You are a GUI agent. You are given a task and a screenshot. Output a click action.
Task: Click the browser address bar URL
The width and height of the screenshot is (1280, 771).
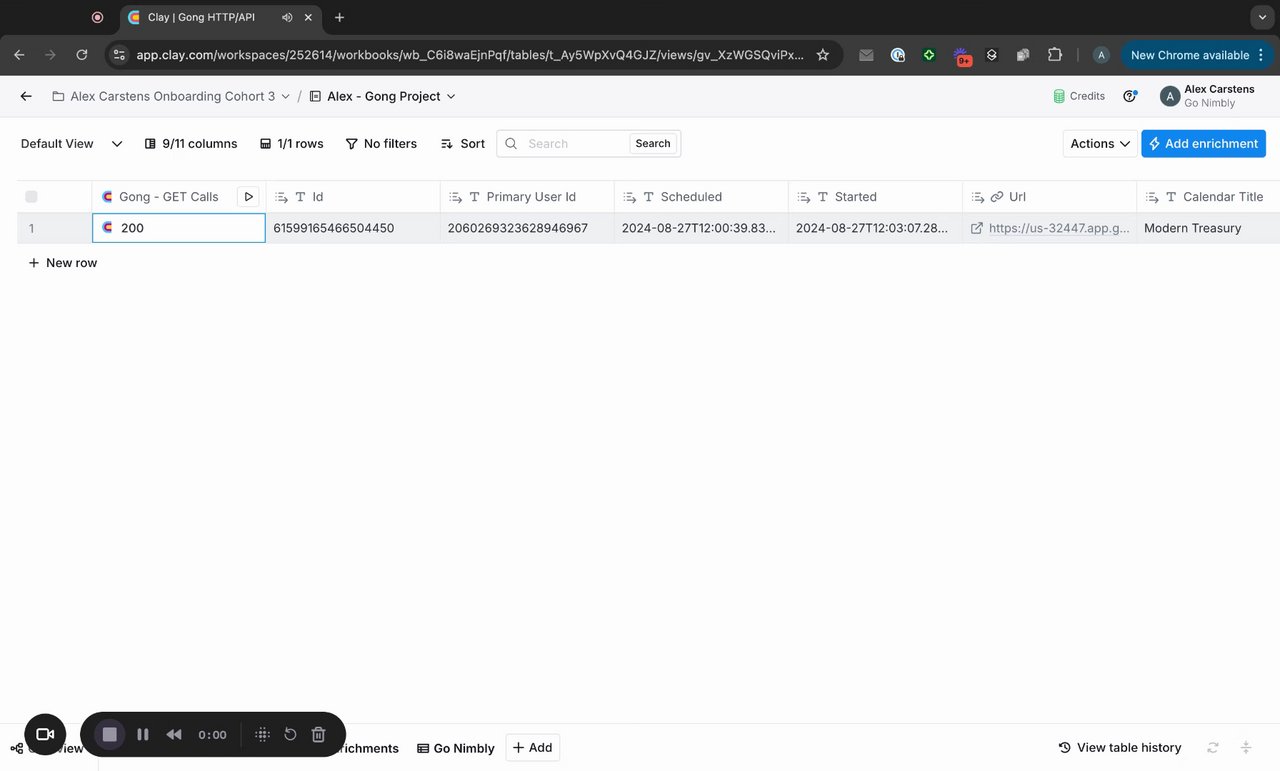click(470, 55)
